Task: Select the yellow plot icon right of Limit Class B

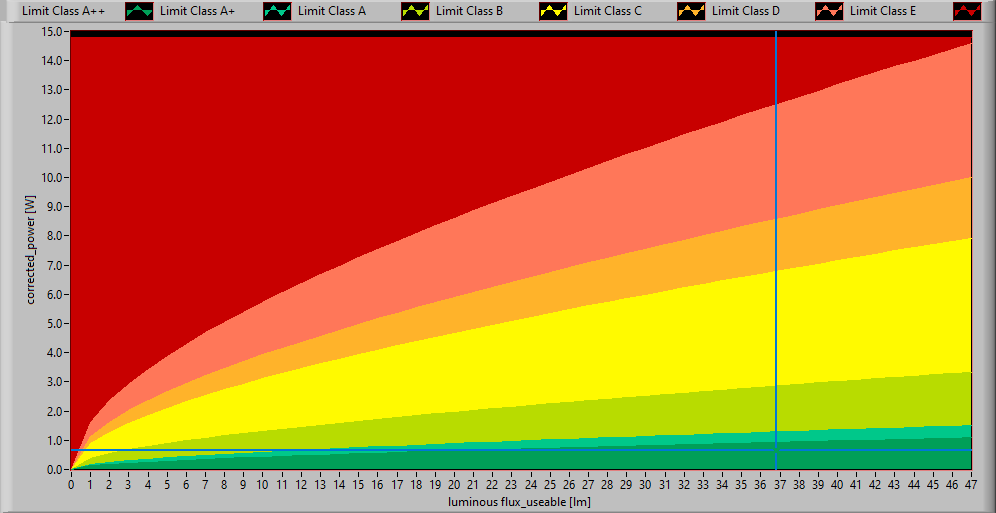Action: (555, 11)
